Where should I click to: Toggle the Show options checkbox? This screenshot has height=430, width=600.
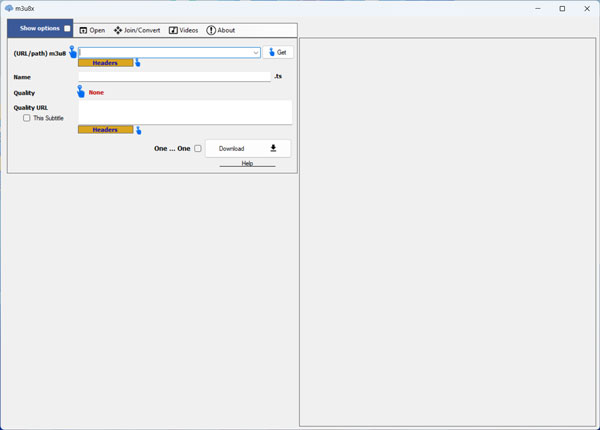67,28
